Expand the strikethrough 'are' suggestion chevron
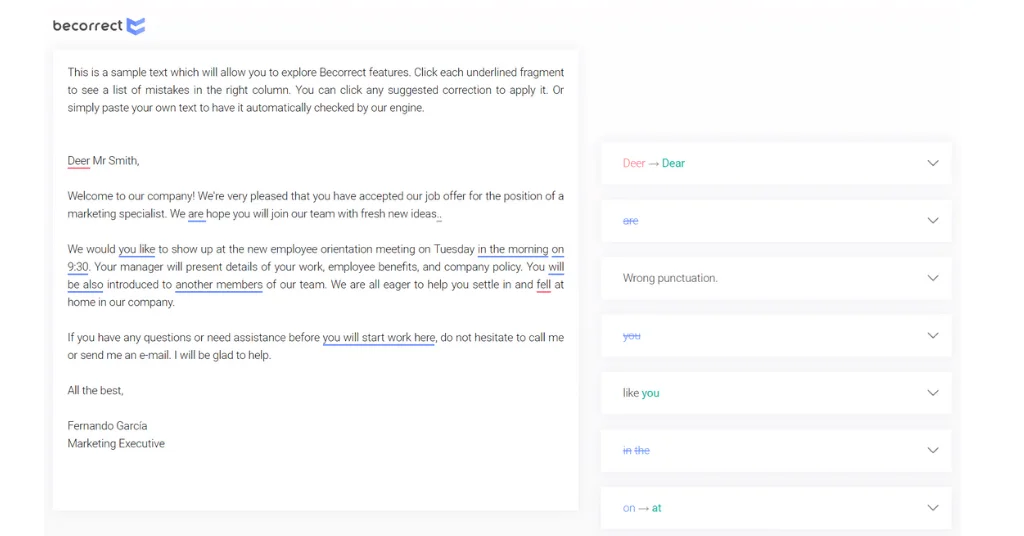The width and height of the screenshot is (1024, 536). click(x=932, y=221)
